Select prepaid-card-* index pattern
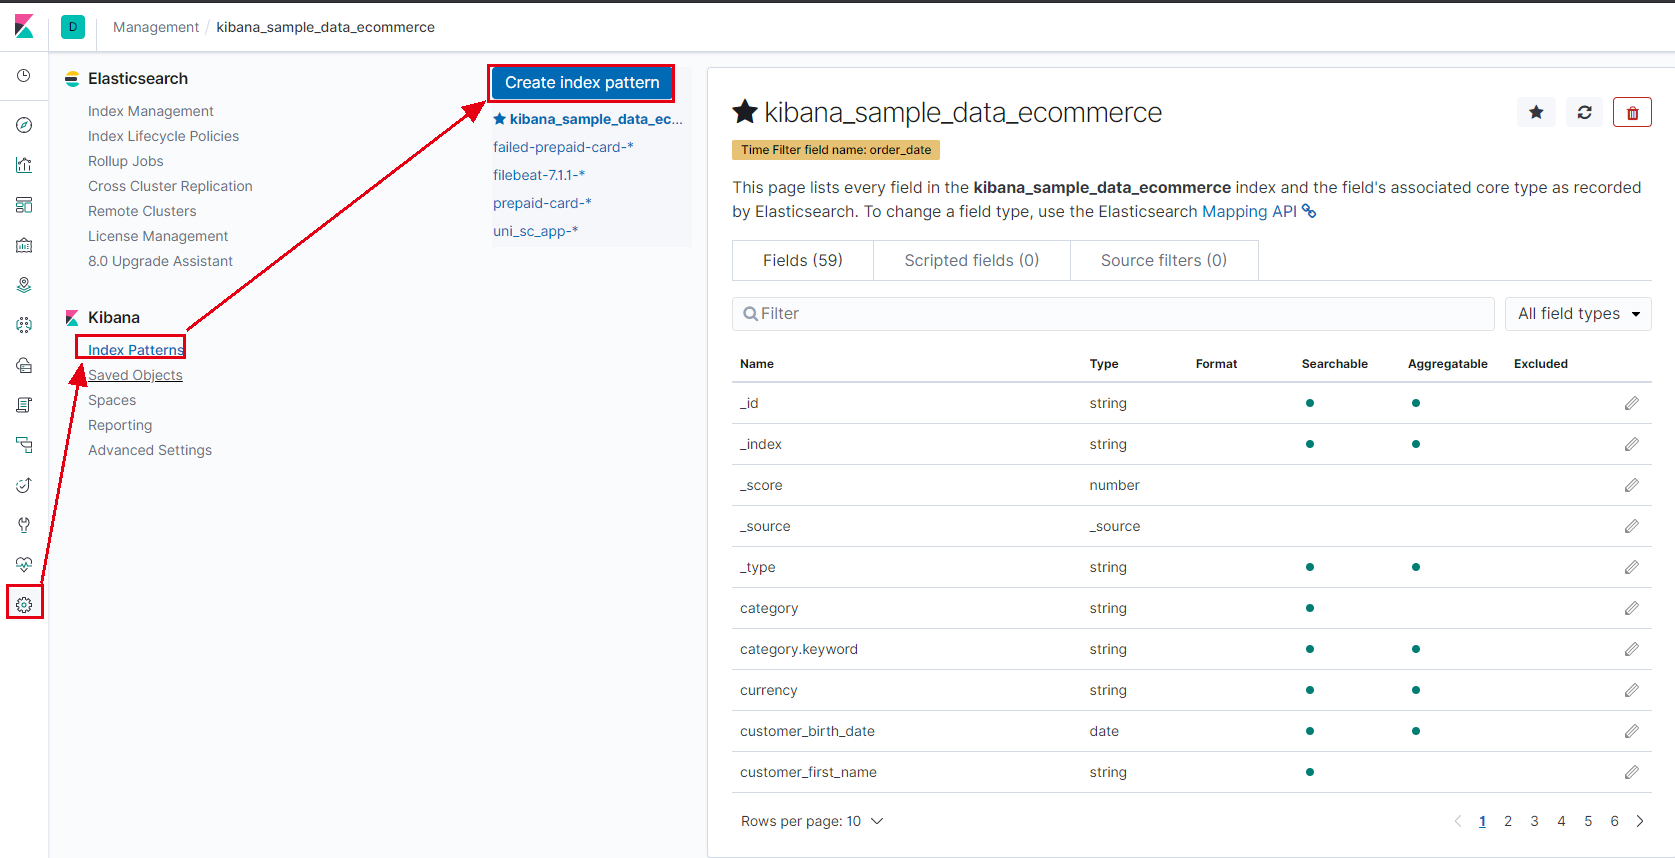The image size is (1675, 858). (x=542, y=203)
